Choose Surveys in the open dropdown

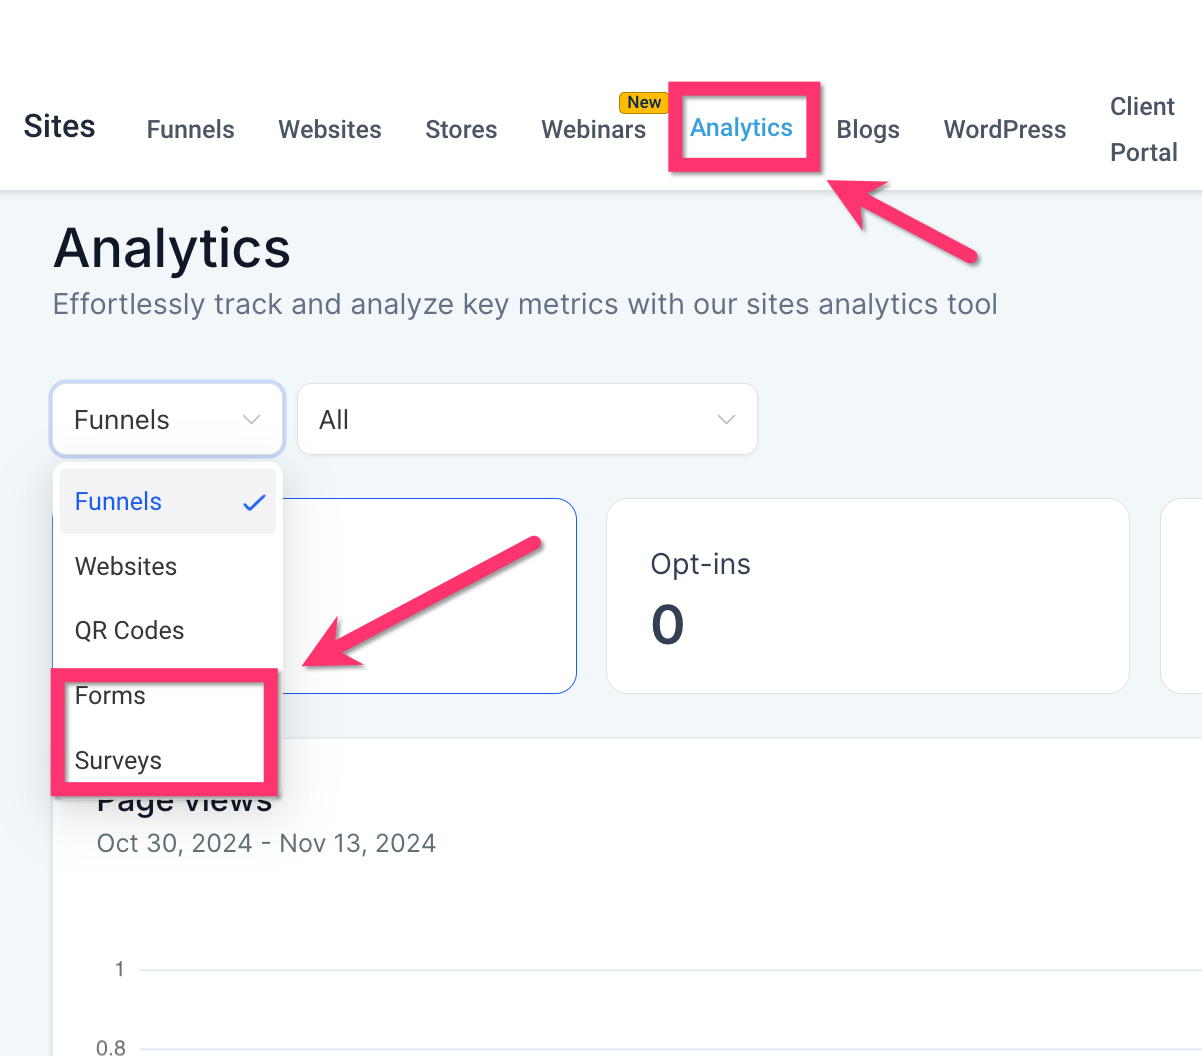(x=118, y=760)
